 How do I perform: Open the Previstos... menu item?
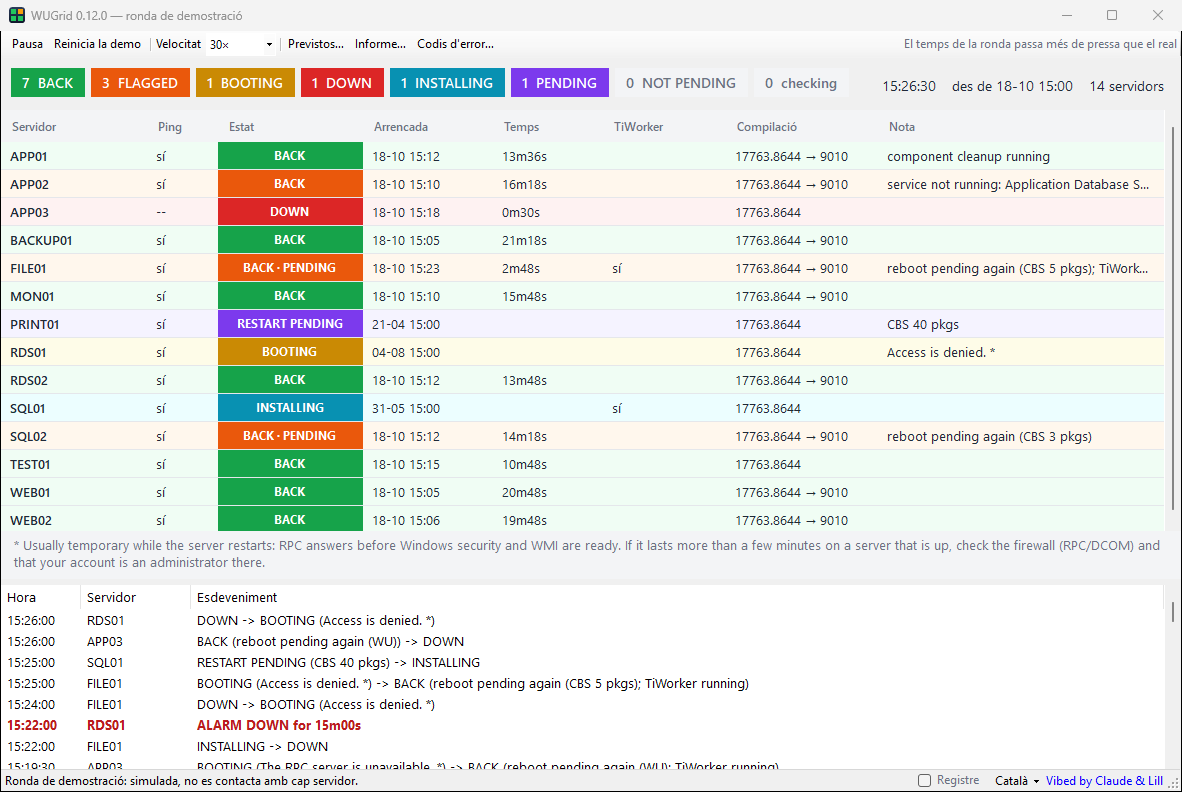pos(316,44)
